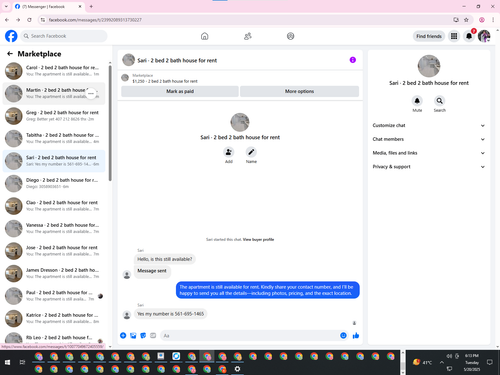The image size is (500, 375).
Task: Click the Search Facebook field
Action: [x=64, y=36]
